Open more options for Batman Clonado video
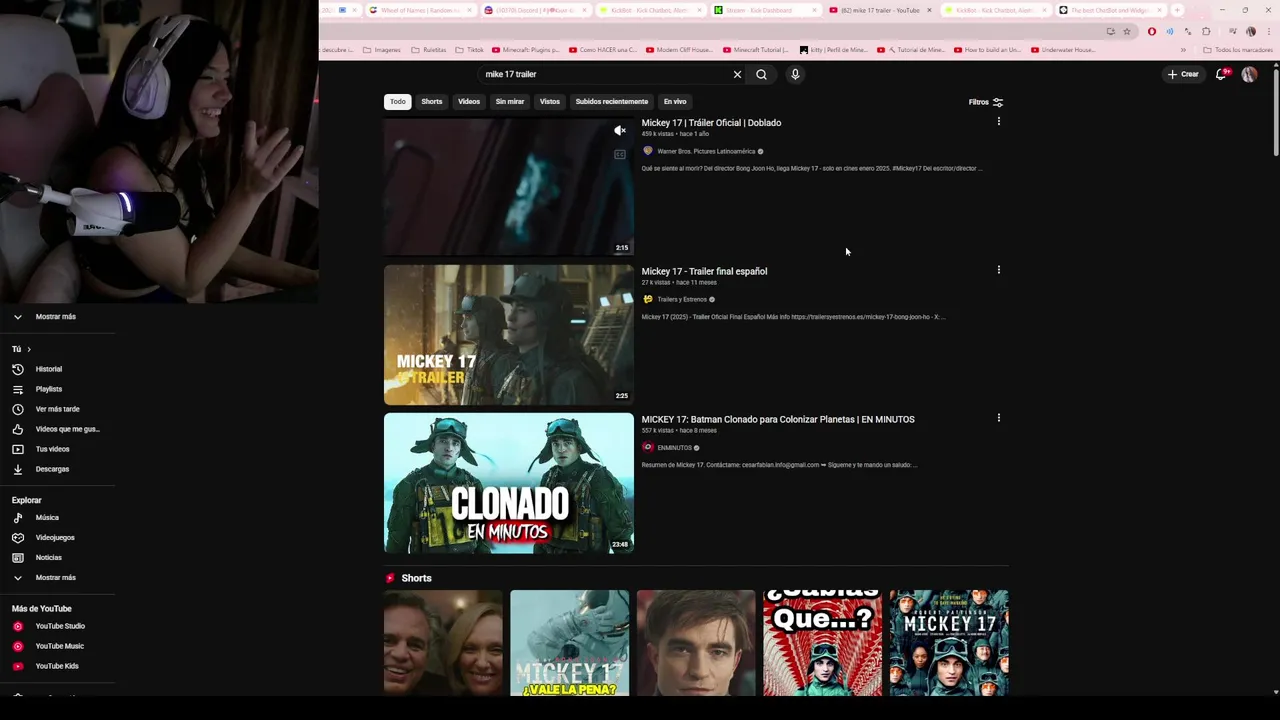The width and height of the screenshot is (1280, 720). click(x=998, y=418)
